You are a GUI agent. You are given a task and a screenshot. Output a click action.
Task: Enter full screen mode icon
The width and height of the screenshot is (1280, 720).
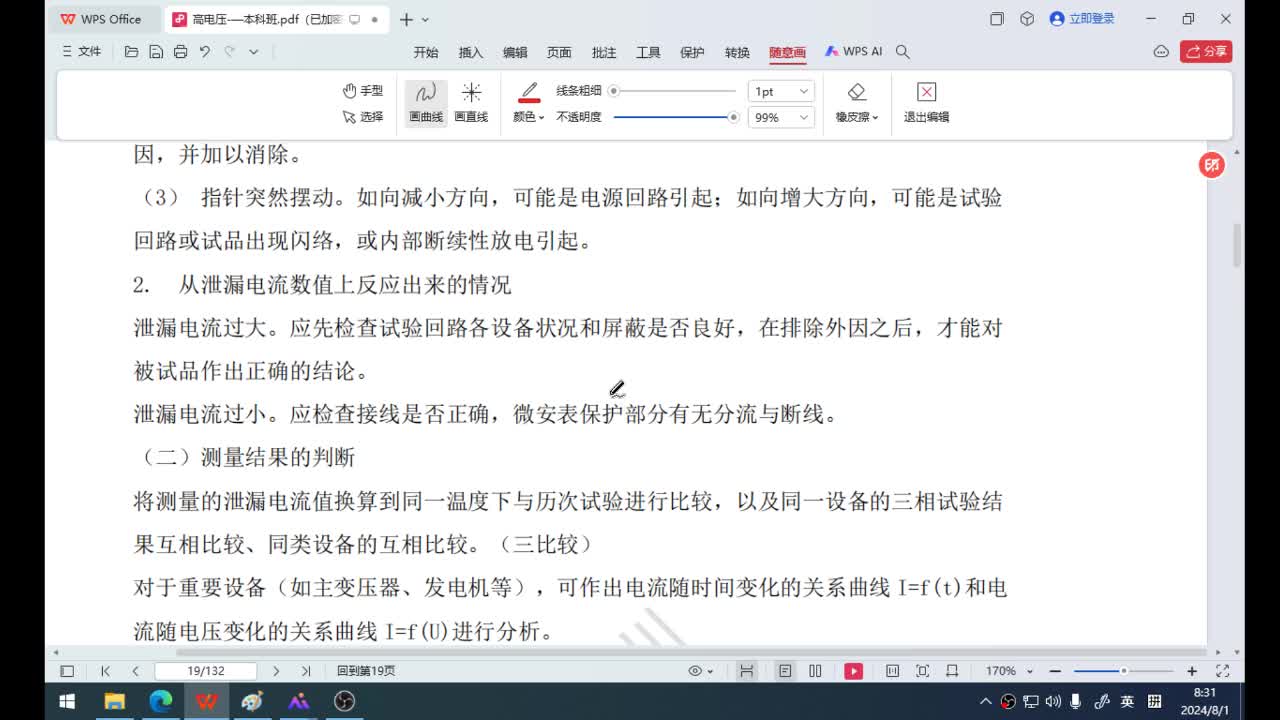1222,671
